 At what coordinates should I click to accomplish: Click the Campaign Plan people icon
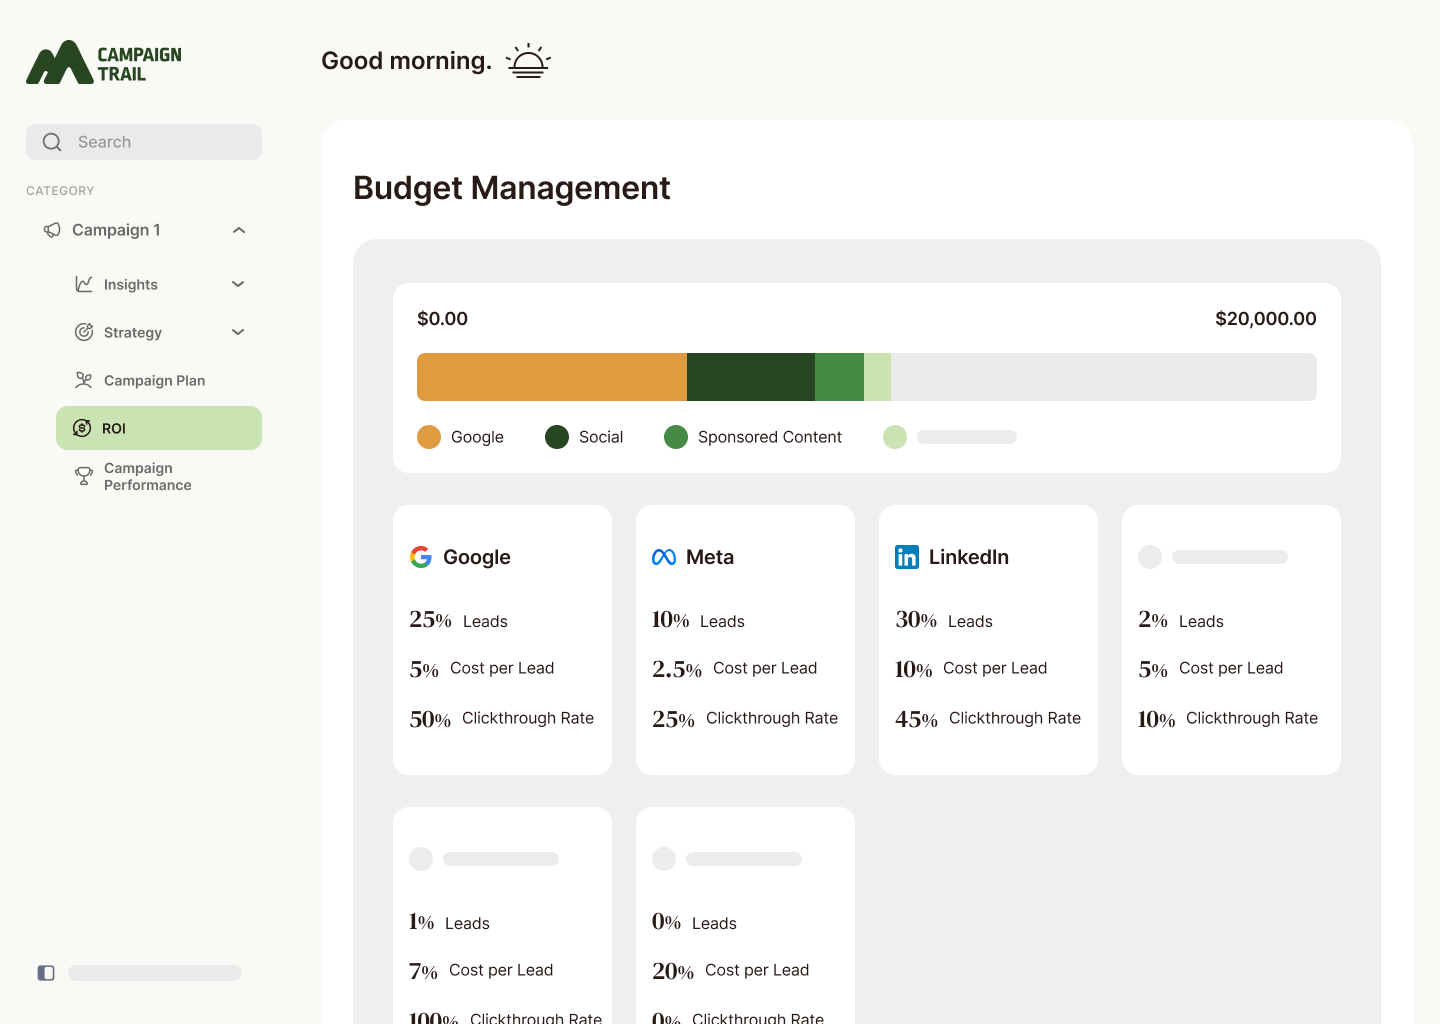(84, 380)
